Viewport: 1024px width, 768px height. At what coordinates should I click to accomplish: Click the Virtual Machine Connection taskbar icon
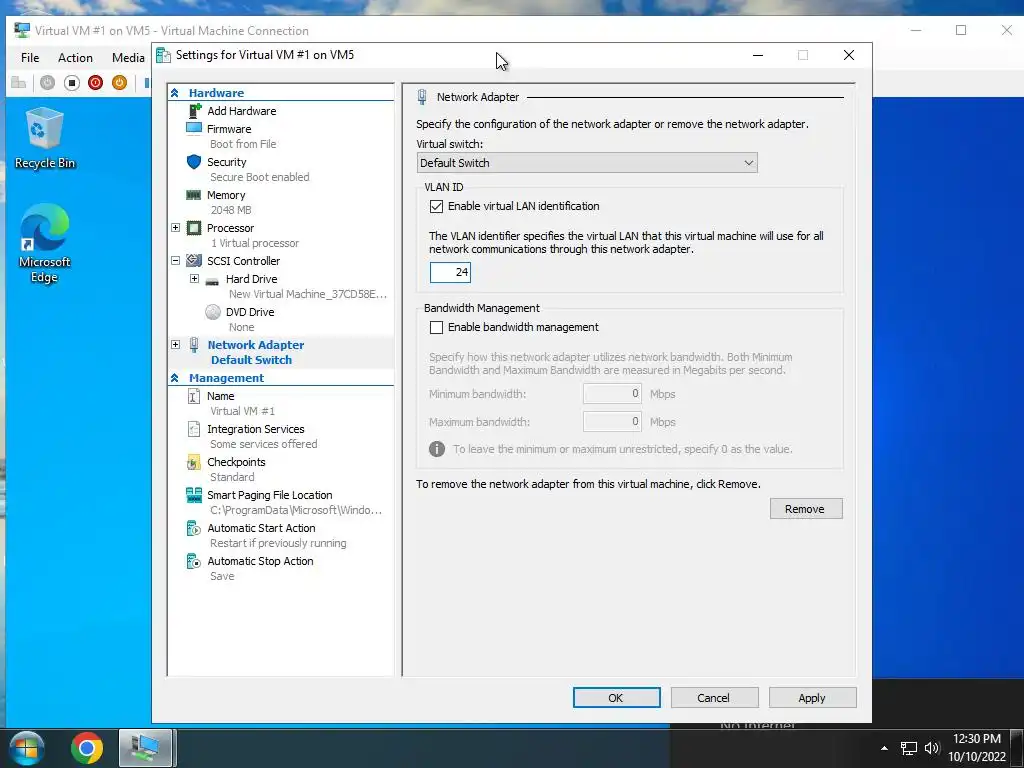click(x=145, y=748)
